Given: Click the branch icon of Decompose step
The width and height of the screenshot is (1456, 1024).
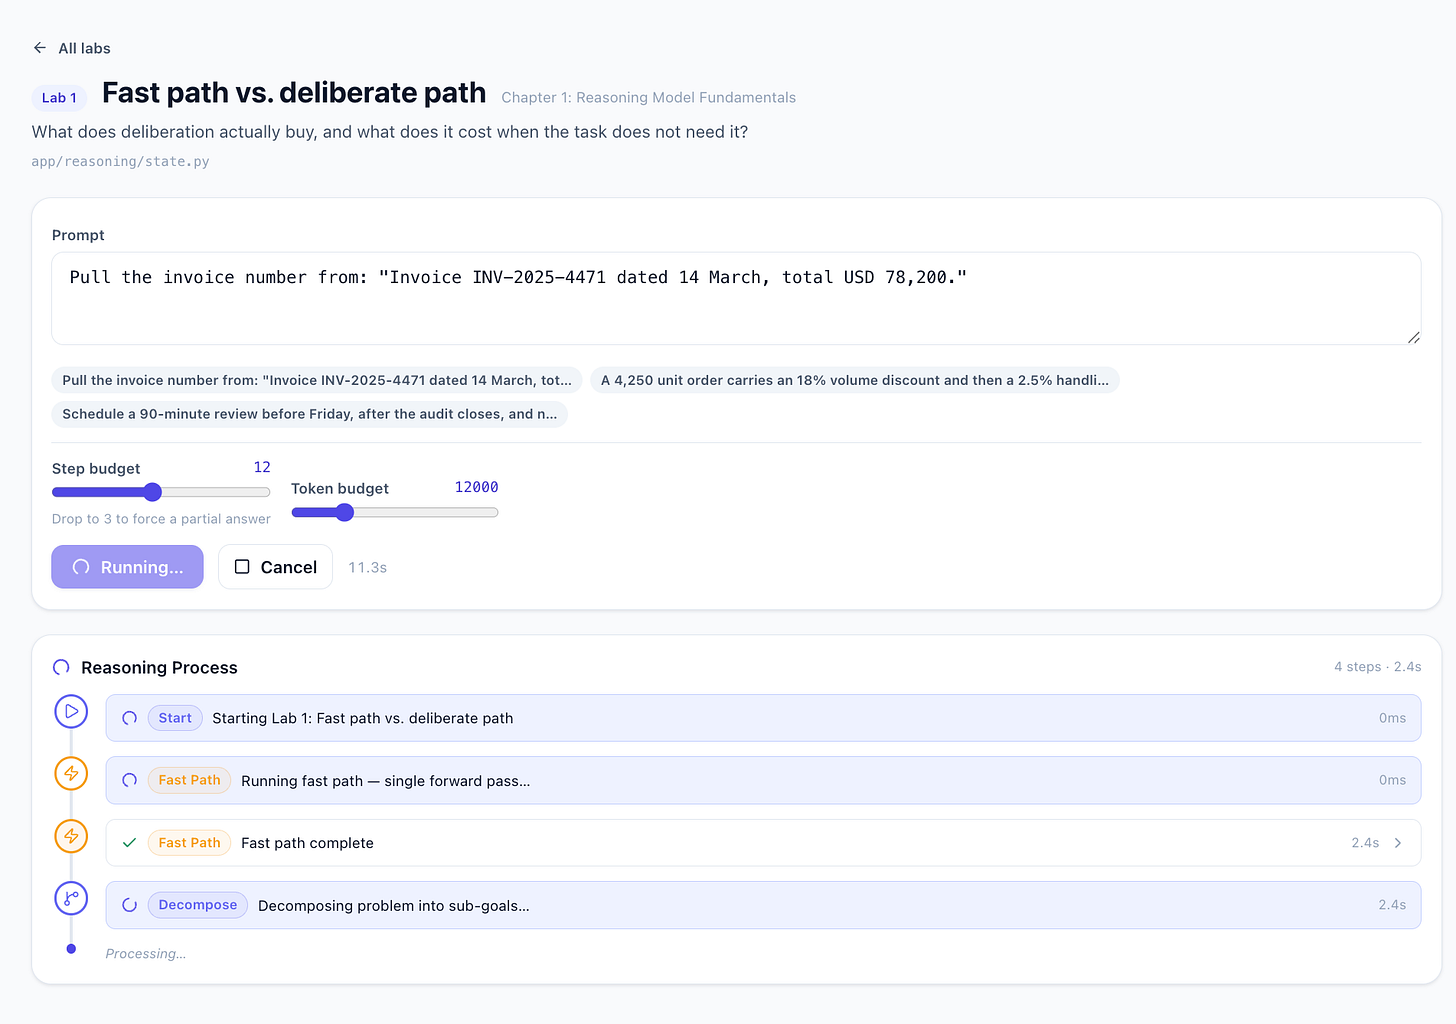Looking at the screenshot, I should click(71, 898).
